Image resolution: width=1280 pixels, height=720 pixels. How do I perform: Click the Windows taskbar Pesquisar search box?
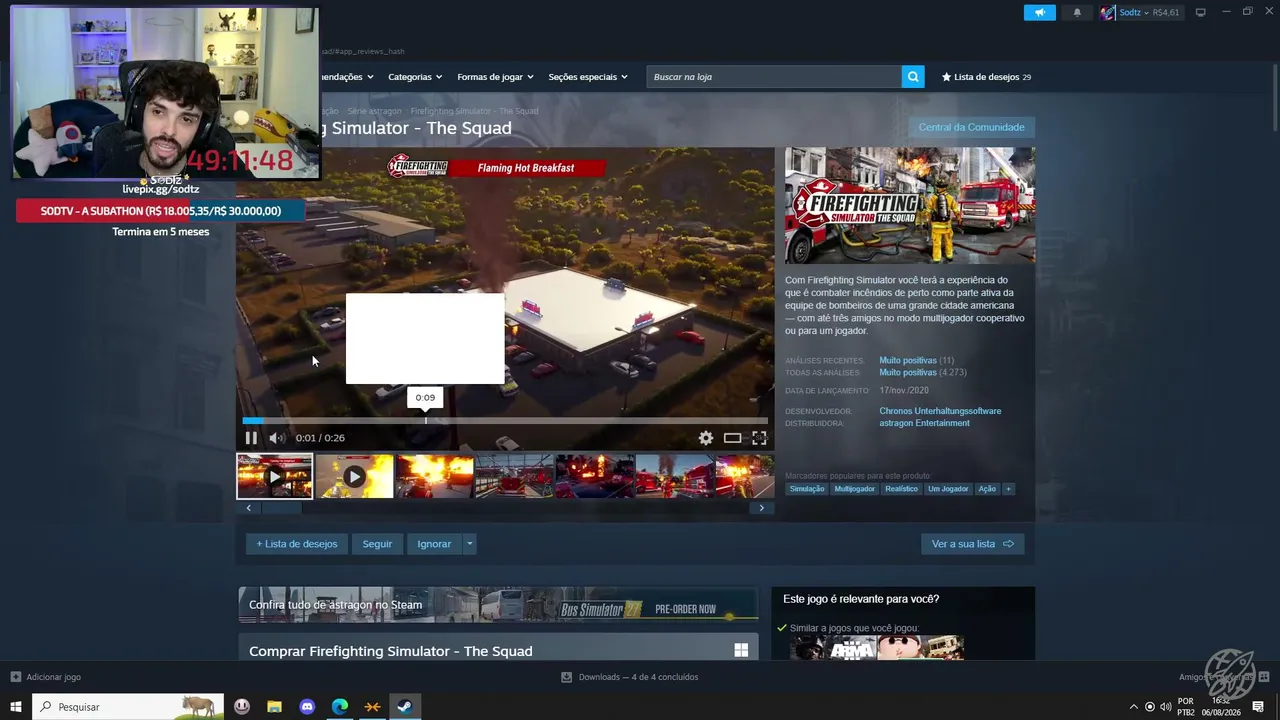click(x=129, y=707)
